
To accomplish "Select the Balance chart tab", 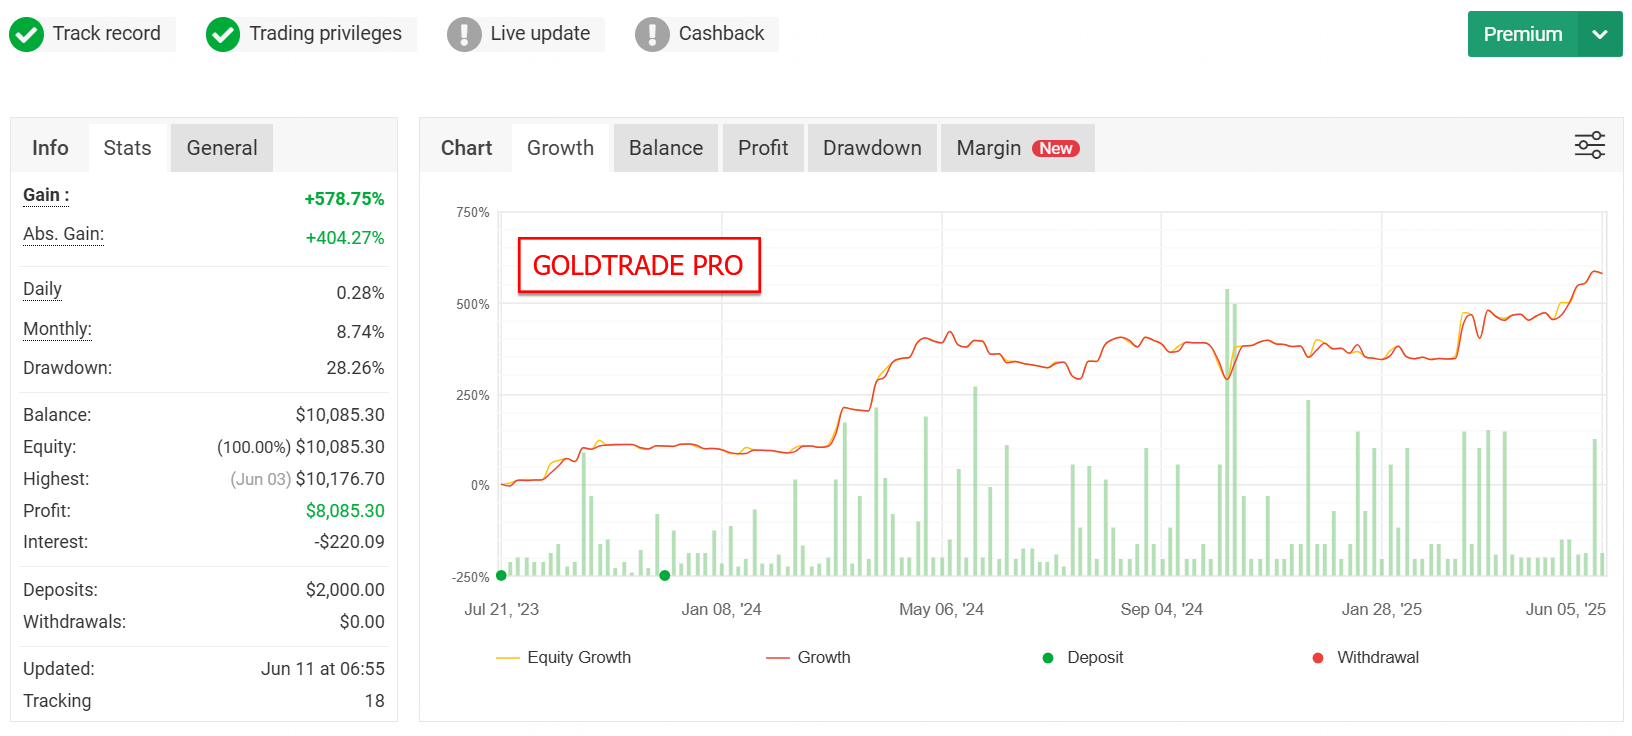I will tap(665, 147).
